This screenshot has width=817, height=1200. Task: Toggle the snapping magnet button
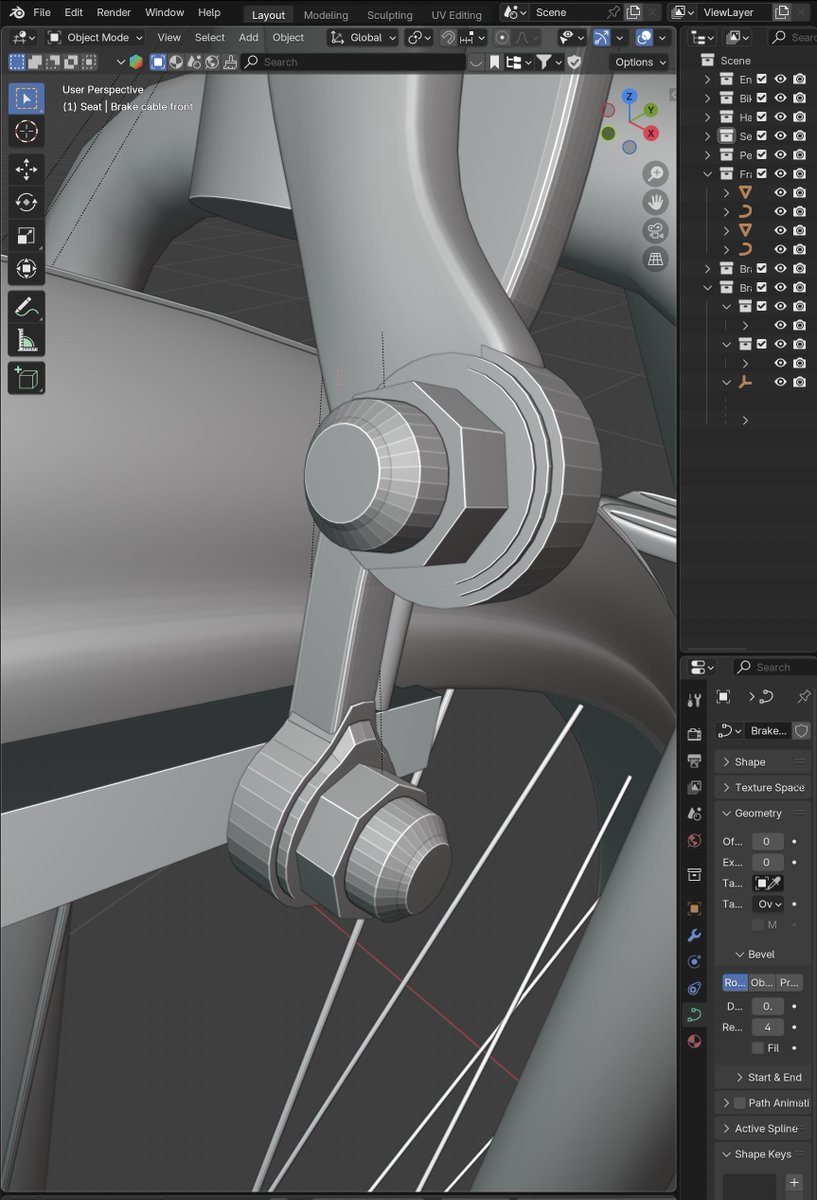(449, 37)
